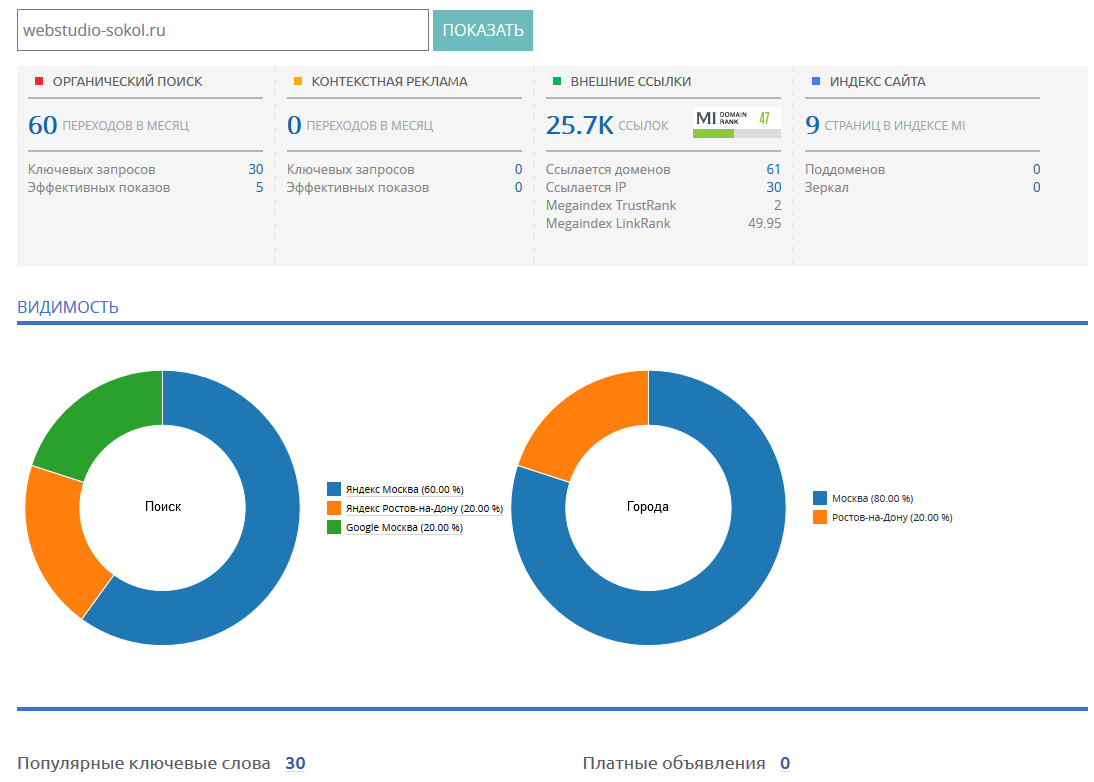Click the blue Индекс сайта marker square
The image size is (1094, 782).
tap(816, 82)
